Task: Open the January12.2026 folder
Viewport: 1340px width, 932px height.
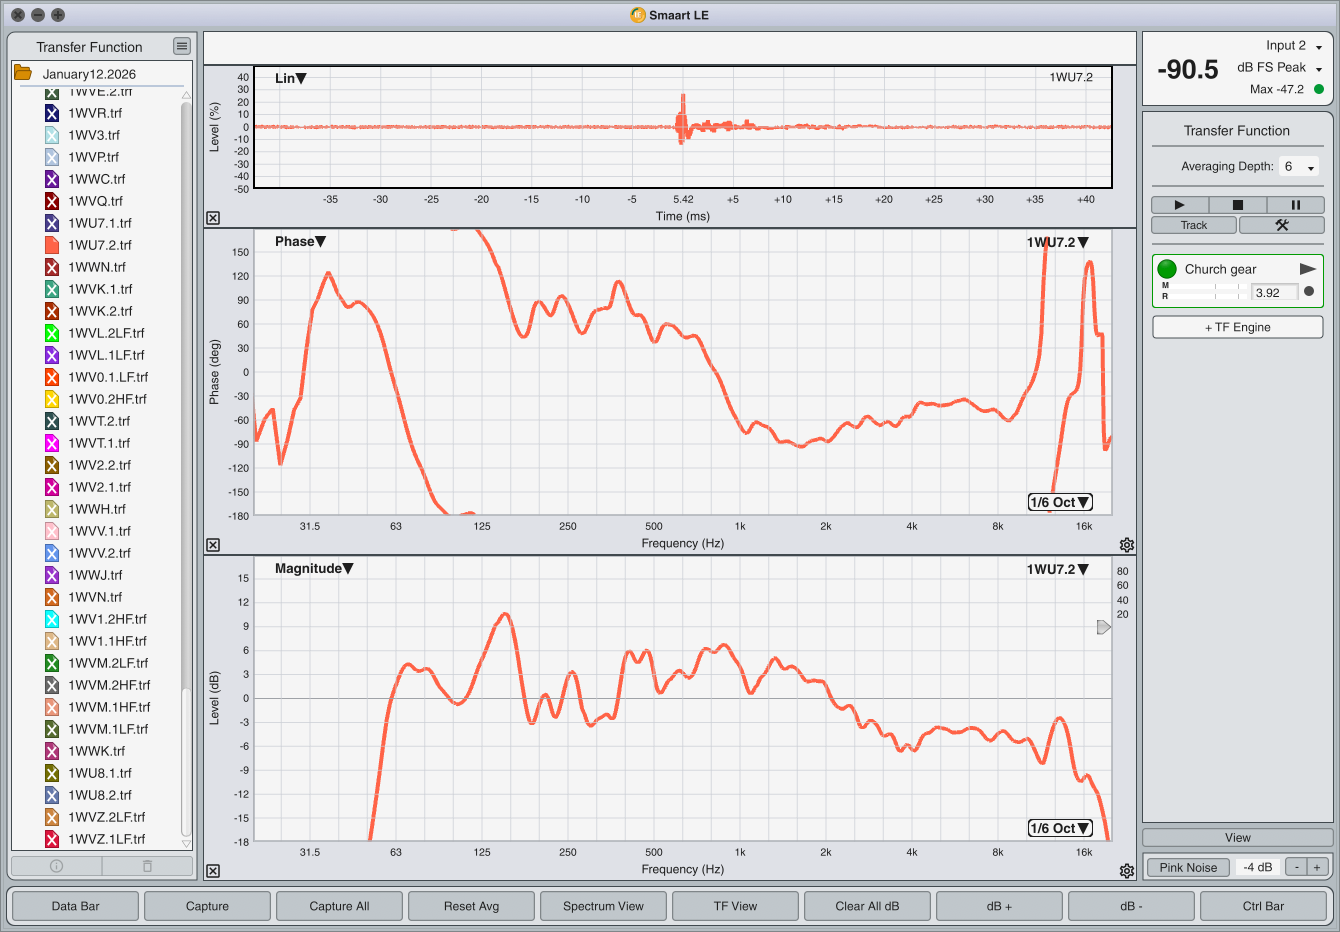Action: [x=23, y=73]
